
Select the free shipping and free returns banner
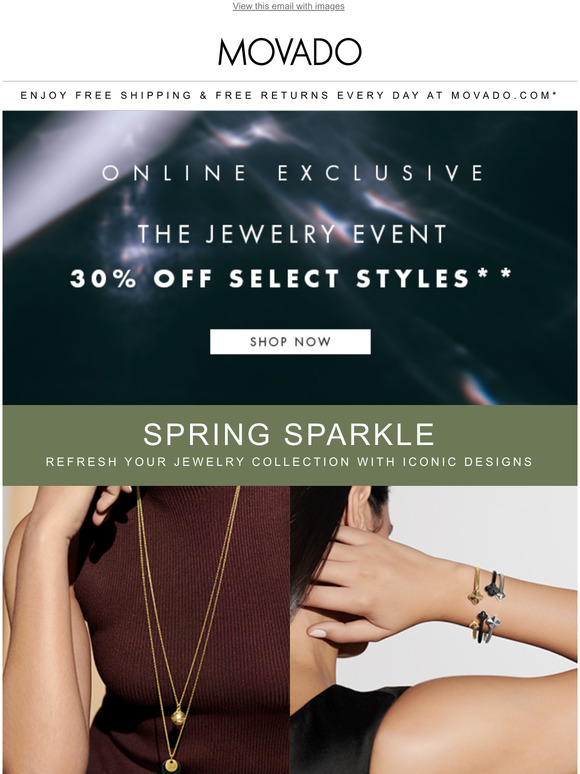pyautogui.click(x=290, y=95)
